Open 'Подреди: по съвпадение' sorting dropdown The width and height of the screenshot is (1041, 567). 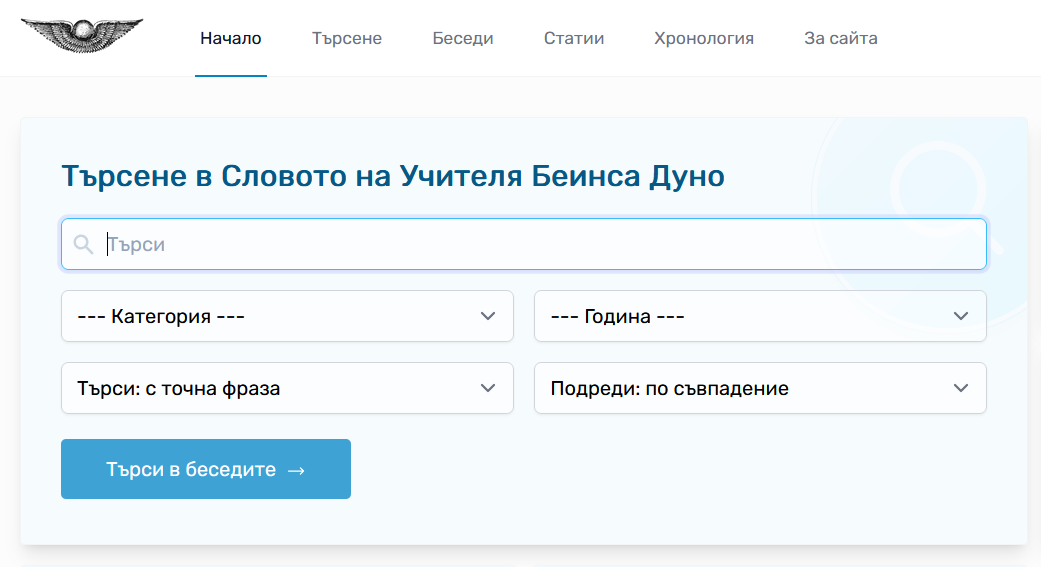pyautogui.click(x=760, y=388)
